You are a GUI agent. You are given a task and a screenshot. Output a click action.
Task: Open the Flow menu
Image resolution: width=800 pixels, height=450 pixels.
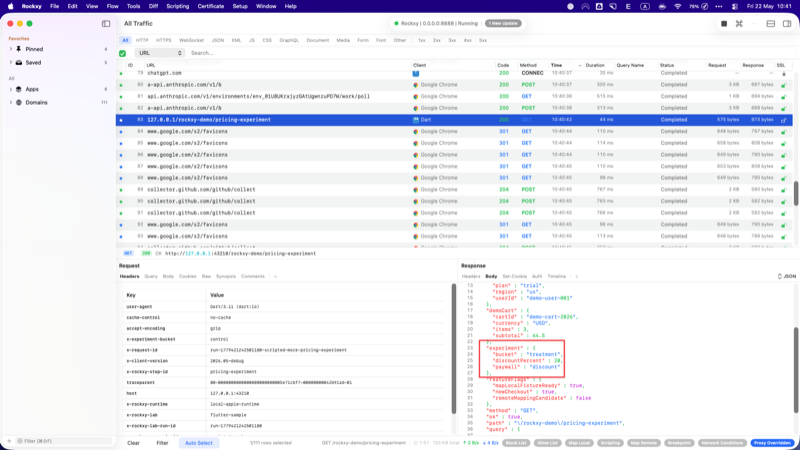pyautogui.click(x=112, y=7)
